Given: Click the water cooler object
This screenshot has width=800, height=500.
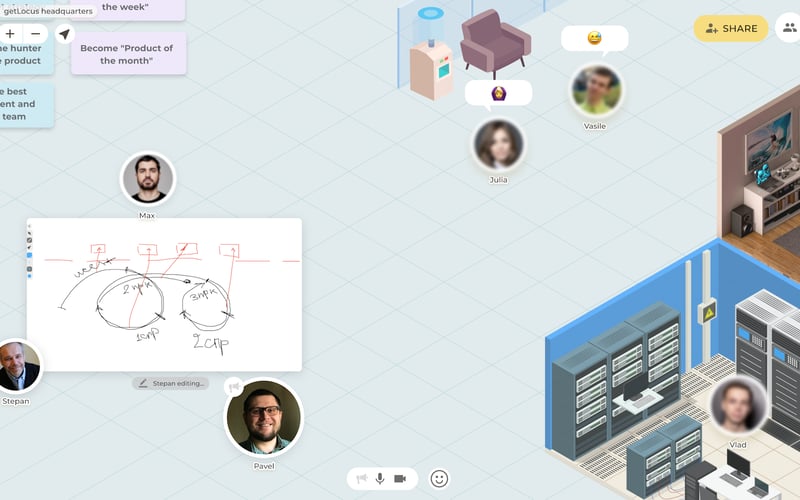Looking at the screenshot, I should 432,54.
